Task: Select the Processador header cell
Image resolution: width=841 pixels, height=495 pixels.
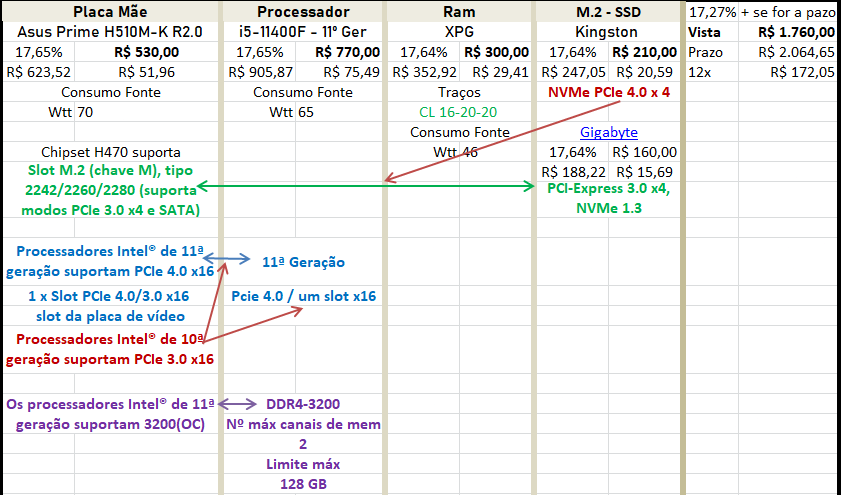Action: click(303, 12)
